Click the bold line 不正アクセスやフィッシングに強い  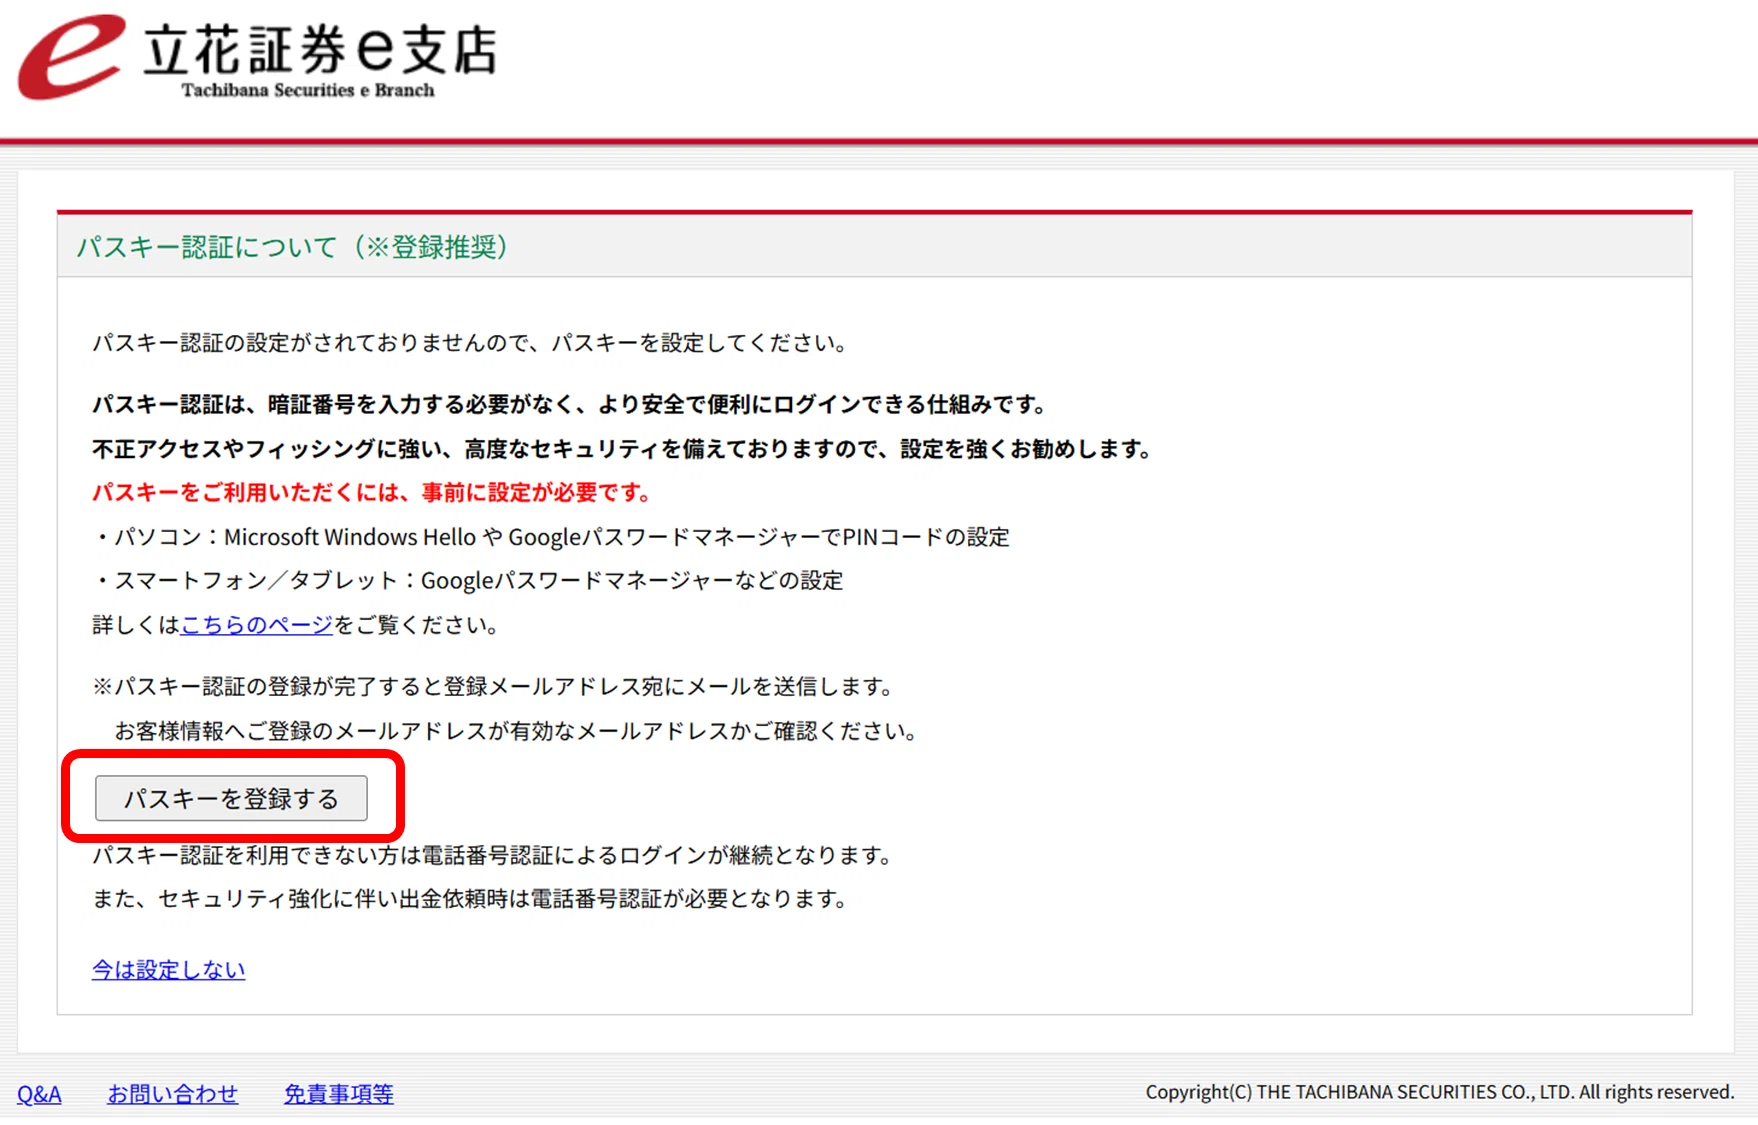point(622,449)
